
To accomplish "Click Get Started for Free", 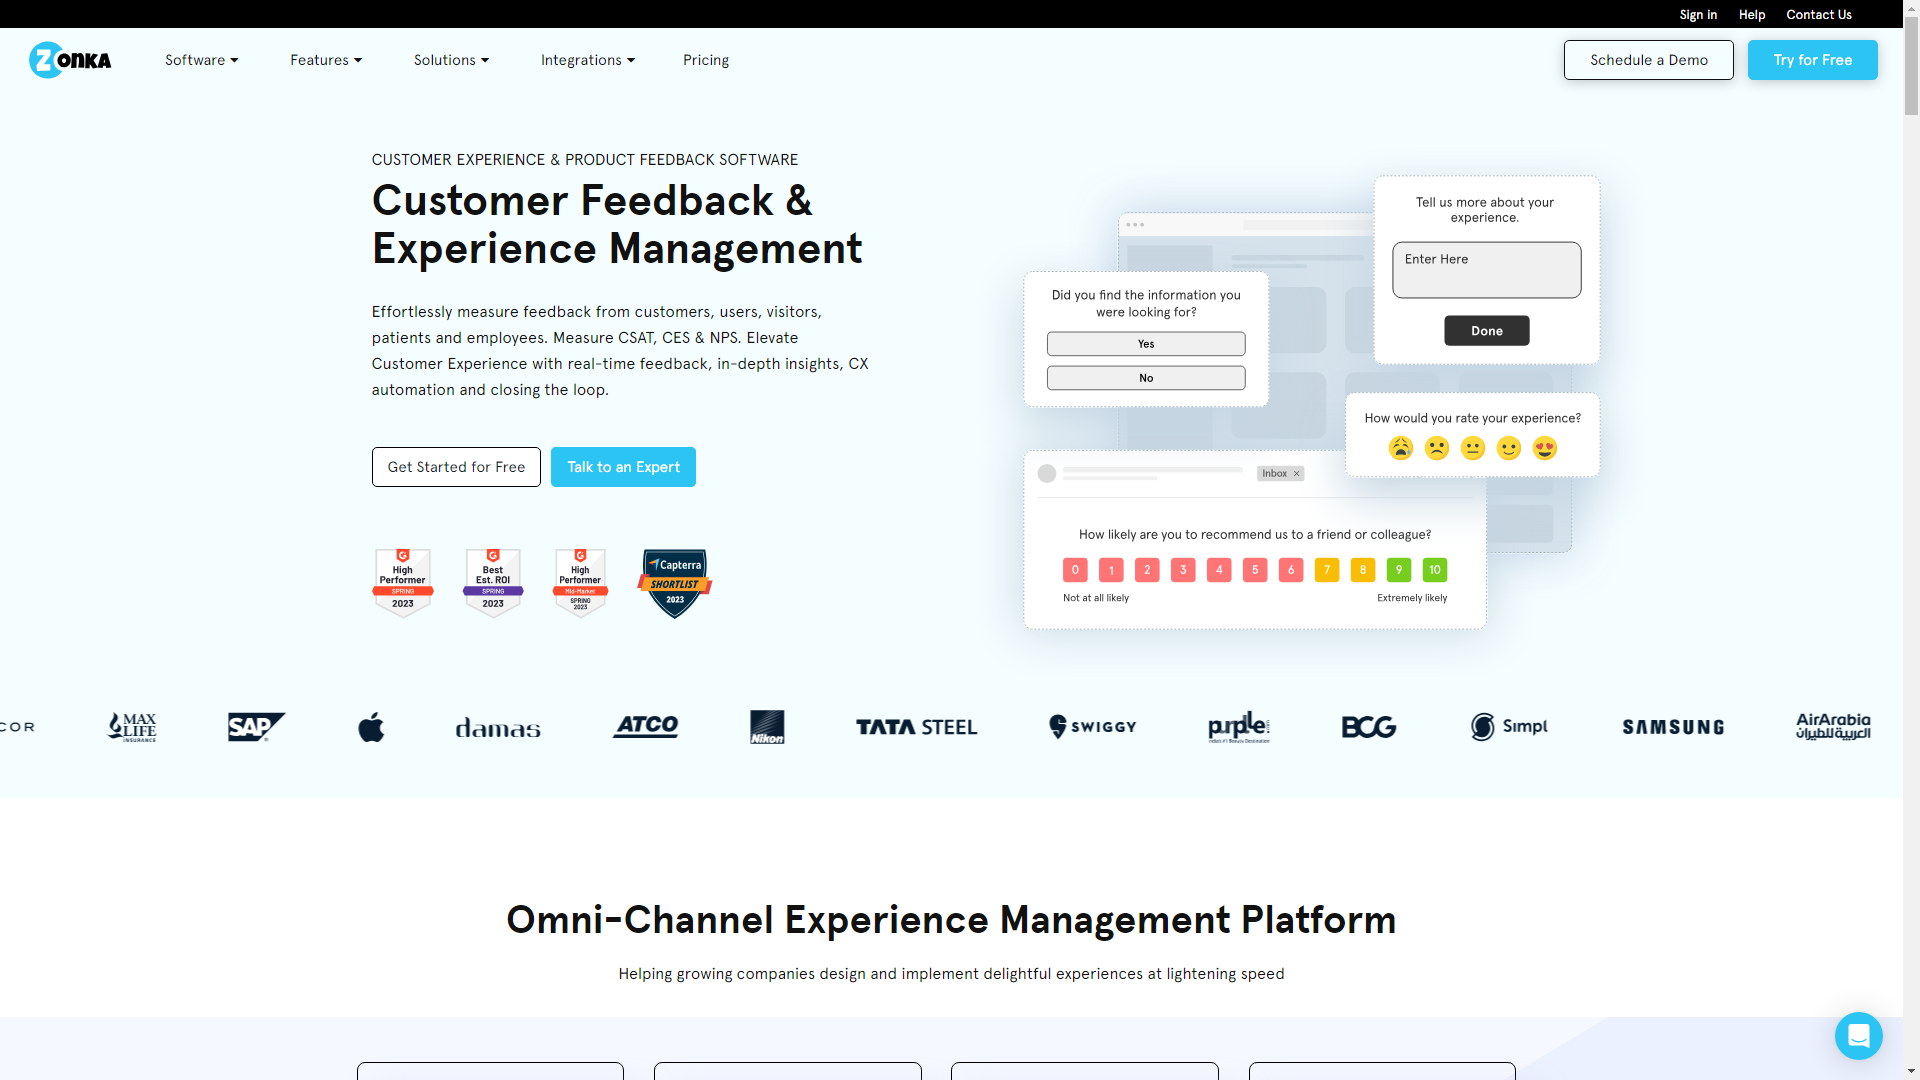I will (456, 467).
